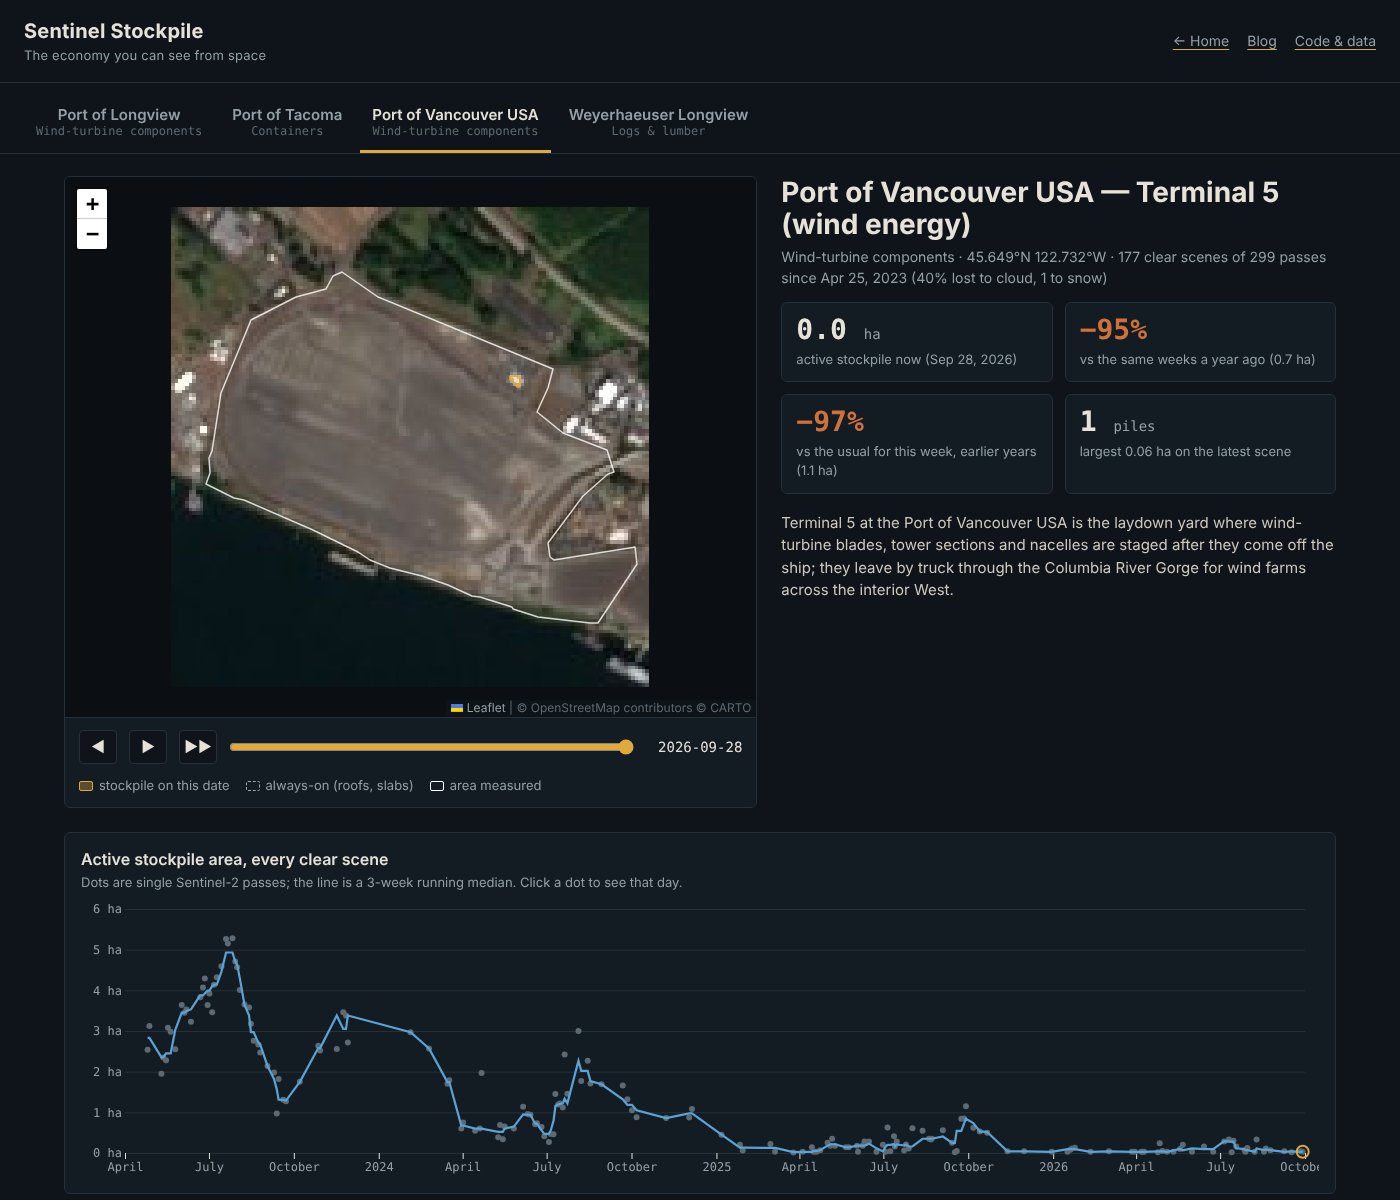The width and height of the screenshot is (1400, 1200).
Task: Click the Sentinel Stockpile site title
Action: 113,31
